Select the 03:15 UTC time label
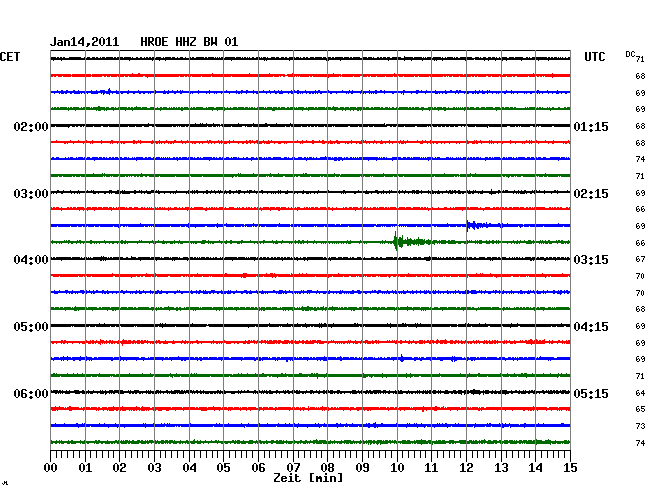Viewport: 650px width, 494px height. (591, 260)
